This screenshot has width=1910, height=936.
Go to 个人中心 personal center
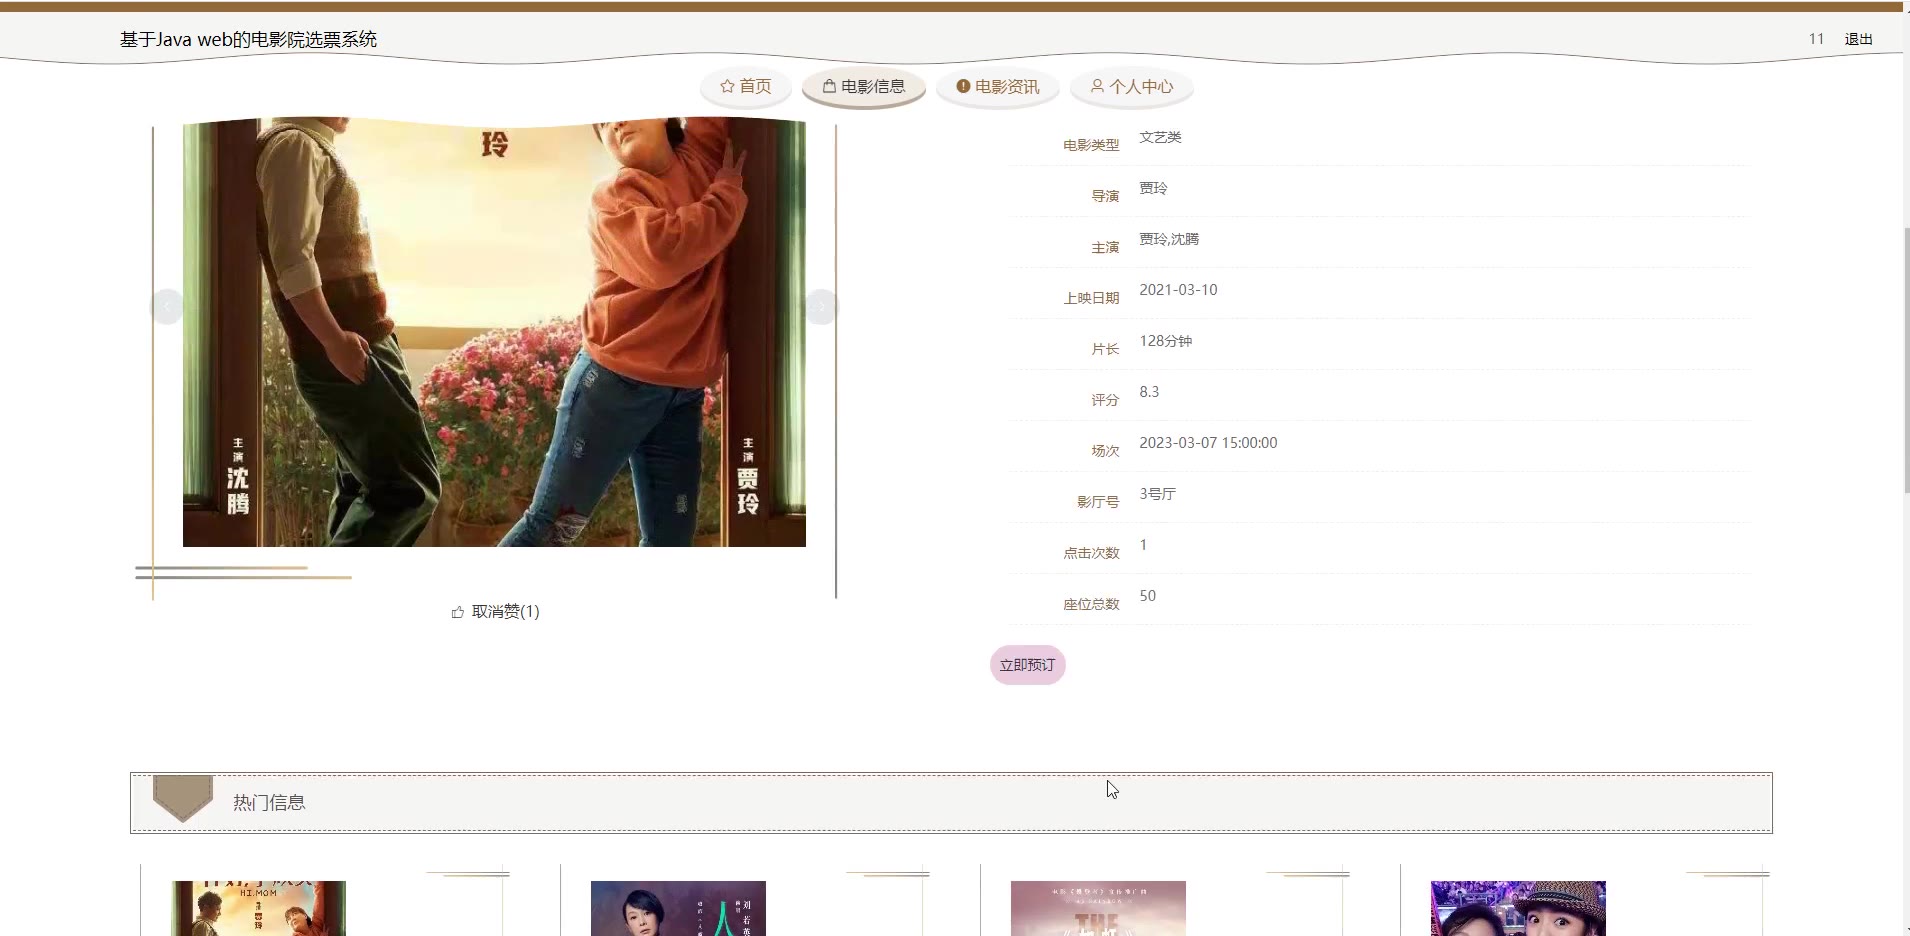click(1132, 87)
